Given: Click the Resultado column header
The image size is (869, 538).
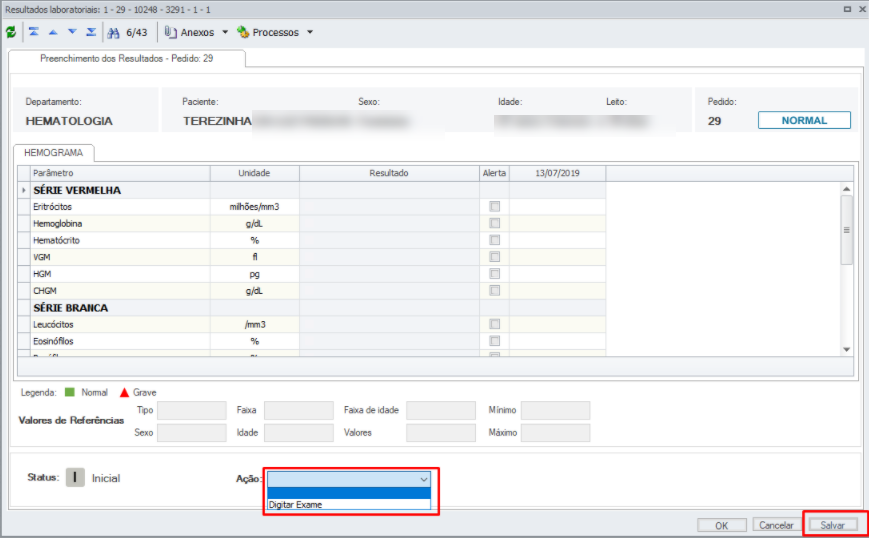Looking at the screenshot, I should [x=389, y=173].
